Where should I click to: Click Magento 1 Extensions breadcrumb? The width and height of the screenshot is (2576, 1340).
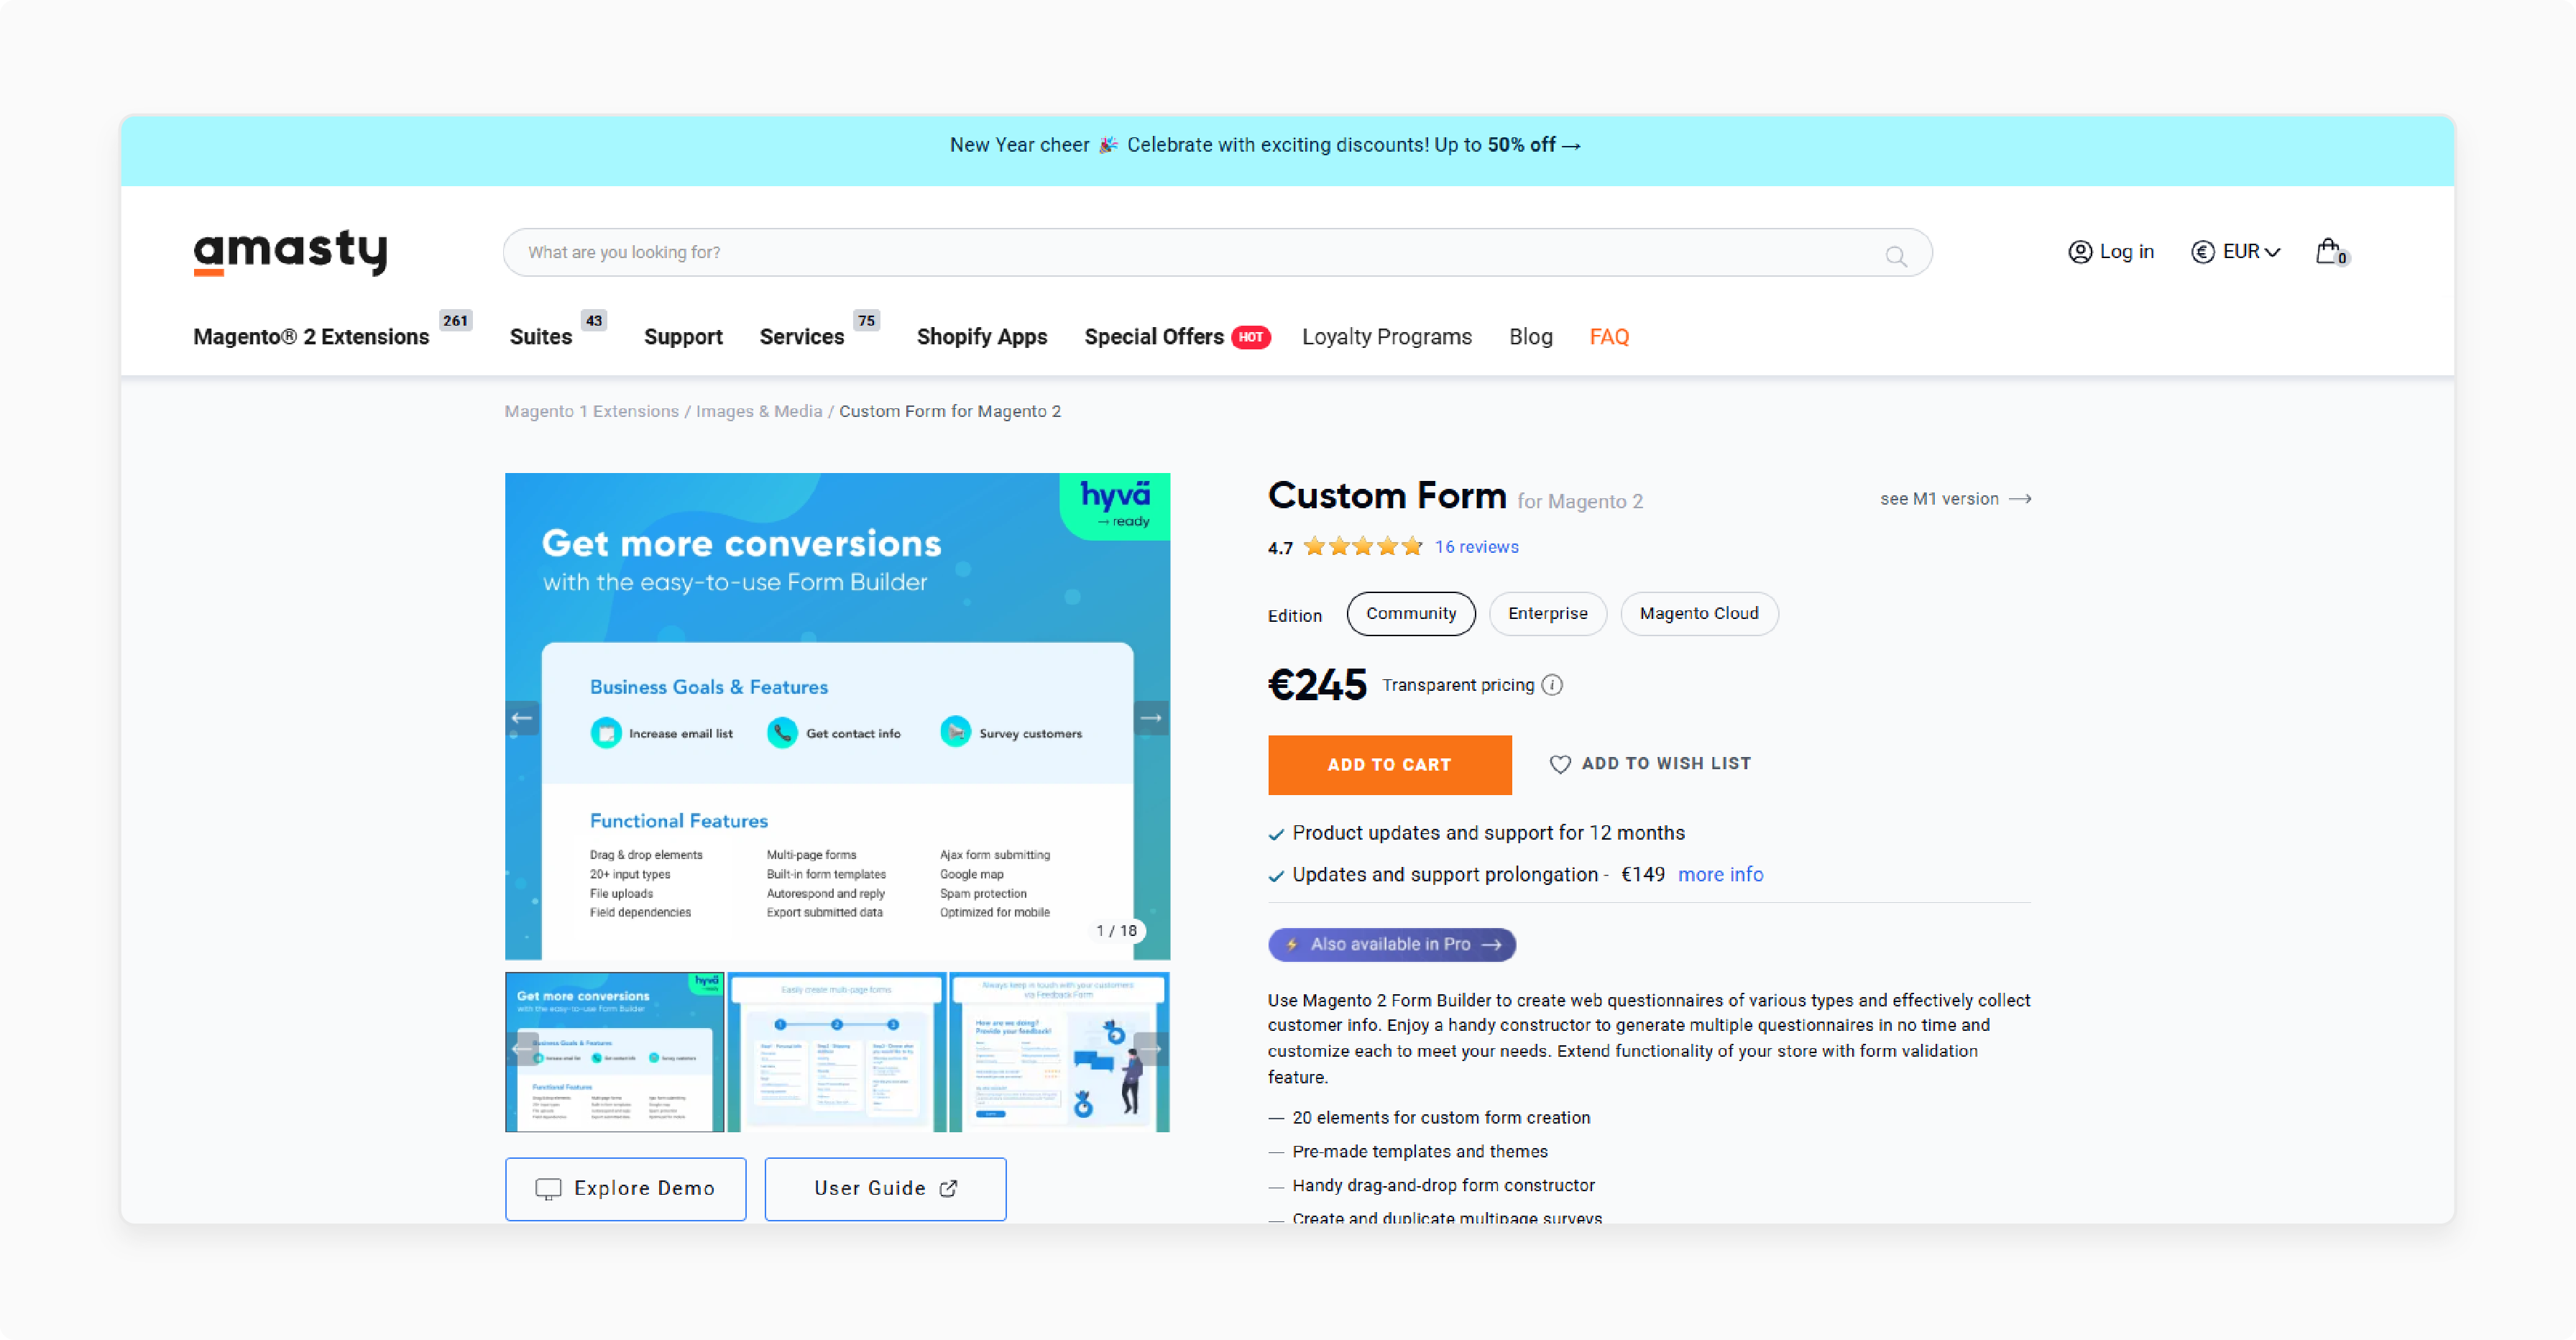592,411
